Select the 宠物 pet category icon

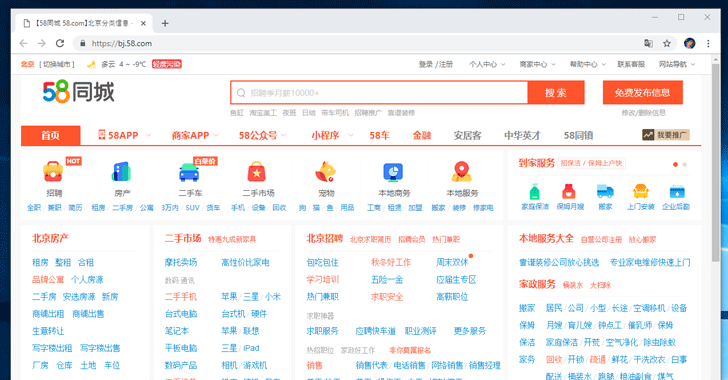(x=325, y=172)
